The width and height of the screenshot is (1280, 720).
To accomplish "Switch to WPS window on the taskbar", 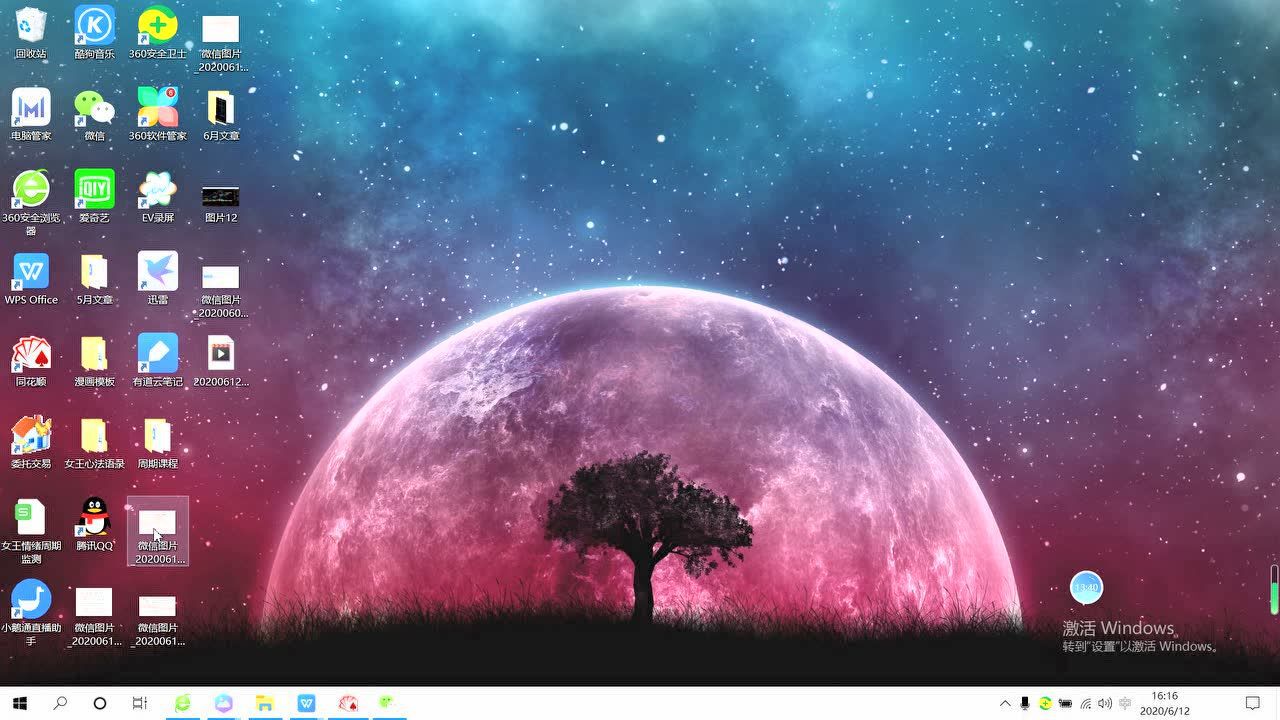I will pyautogui.click(x=305, y=703).
